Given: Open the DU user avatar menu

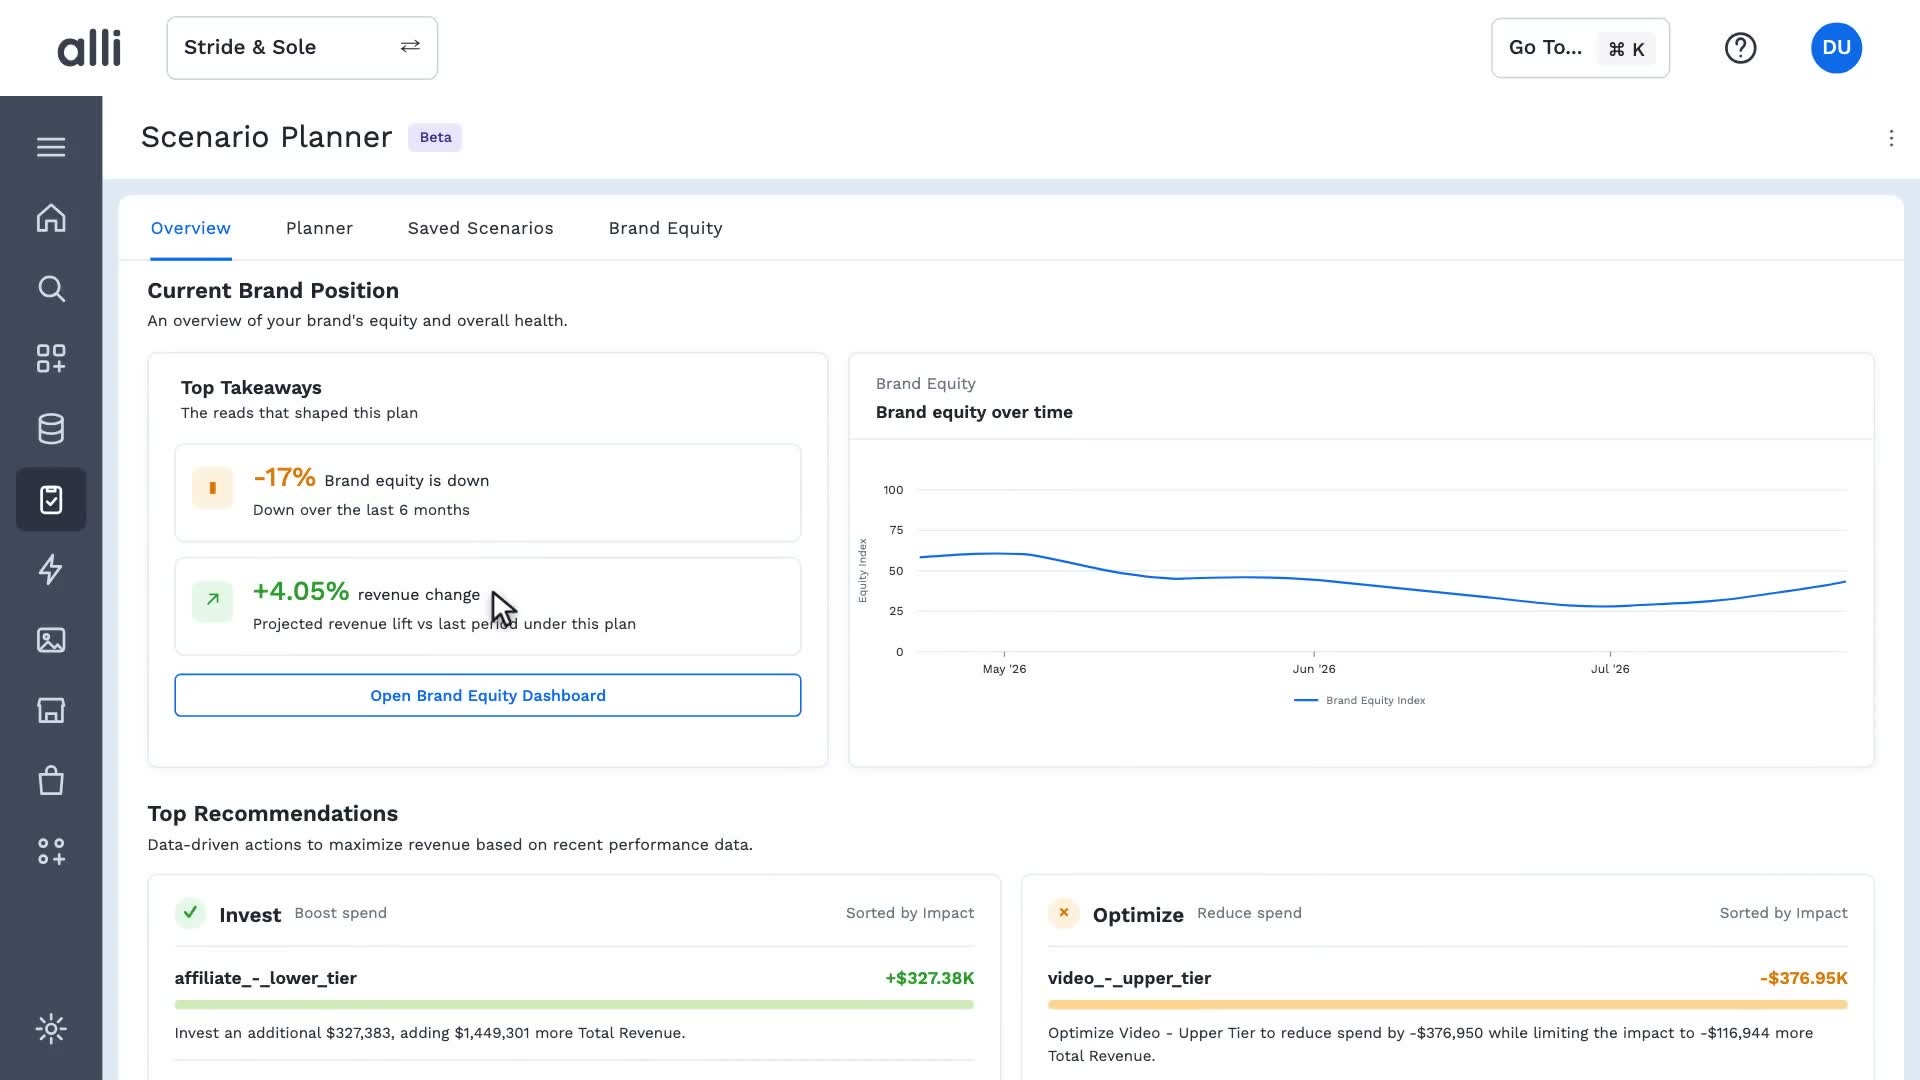Looking at the screenshot, I should pyautogui.click(x=1836, y=48).
